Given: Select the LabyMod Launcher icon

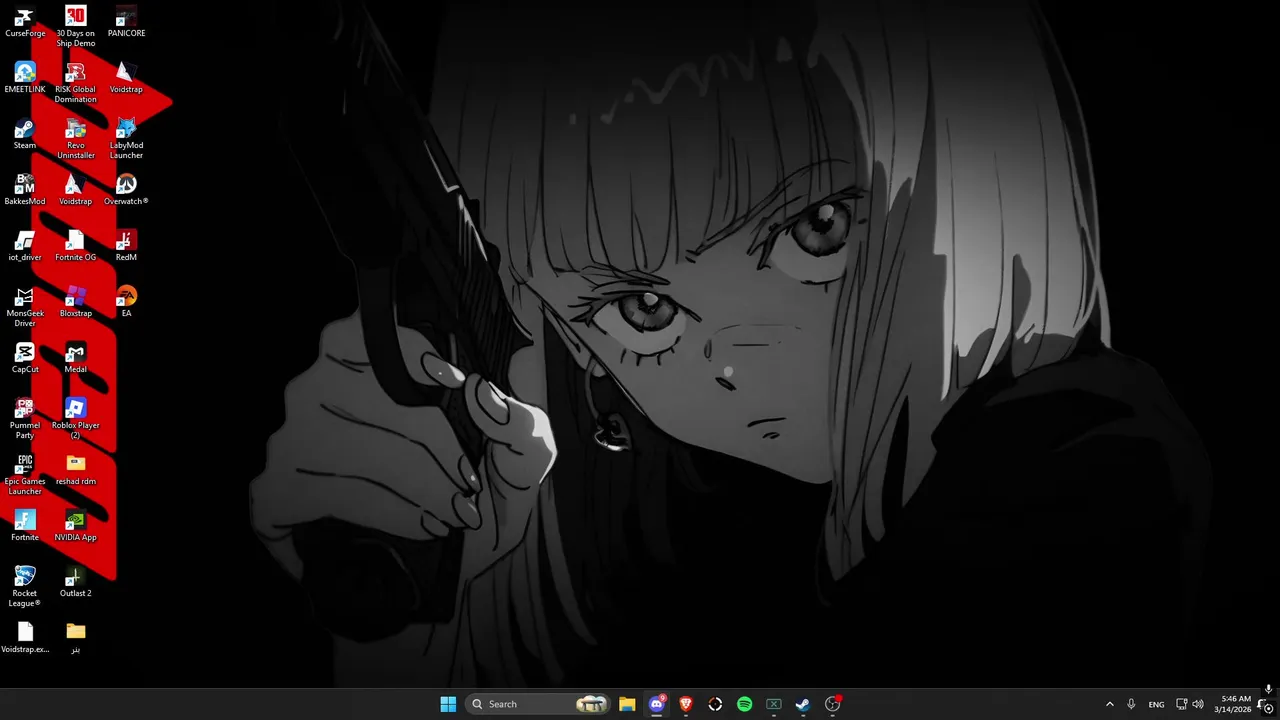Looking at the screenshot, I should click(x=126, y=139).
